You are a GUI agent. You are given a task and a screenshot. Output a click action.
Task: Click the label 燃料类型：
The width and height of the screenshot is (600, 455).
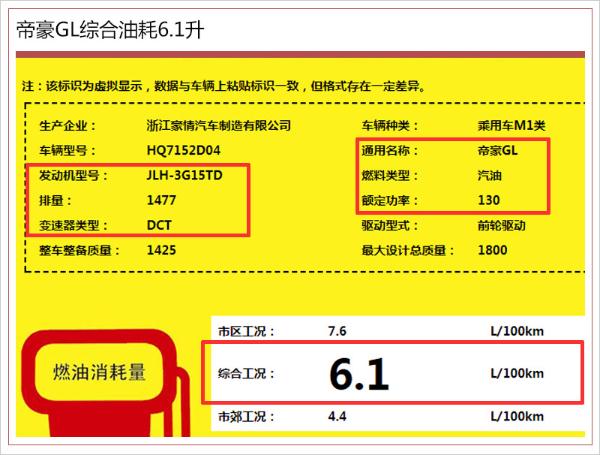point(390,176)
